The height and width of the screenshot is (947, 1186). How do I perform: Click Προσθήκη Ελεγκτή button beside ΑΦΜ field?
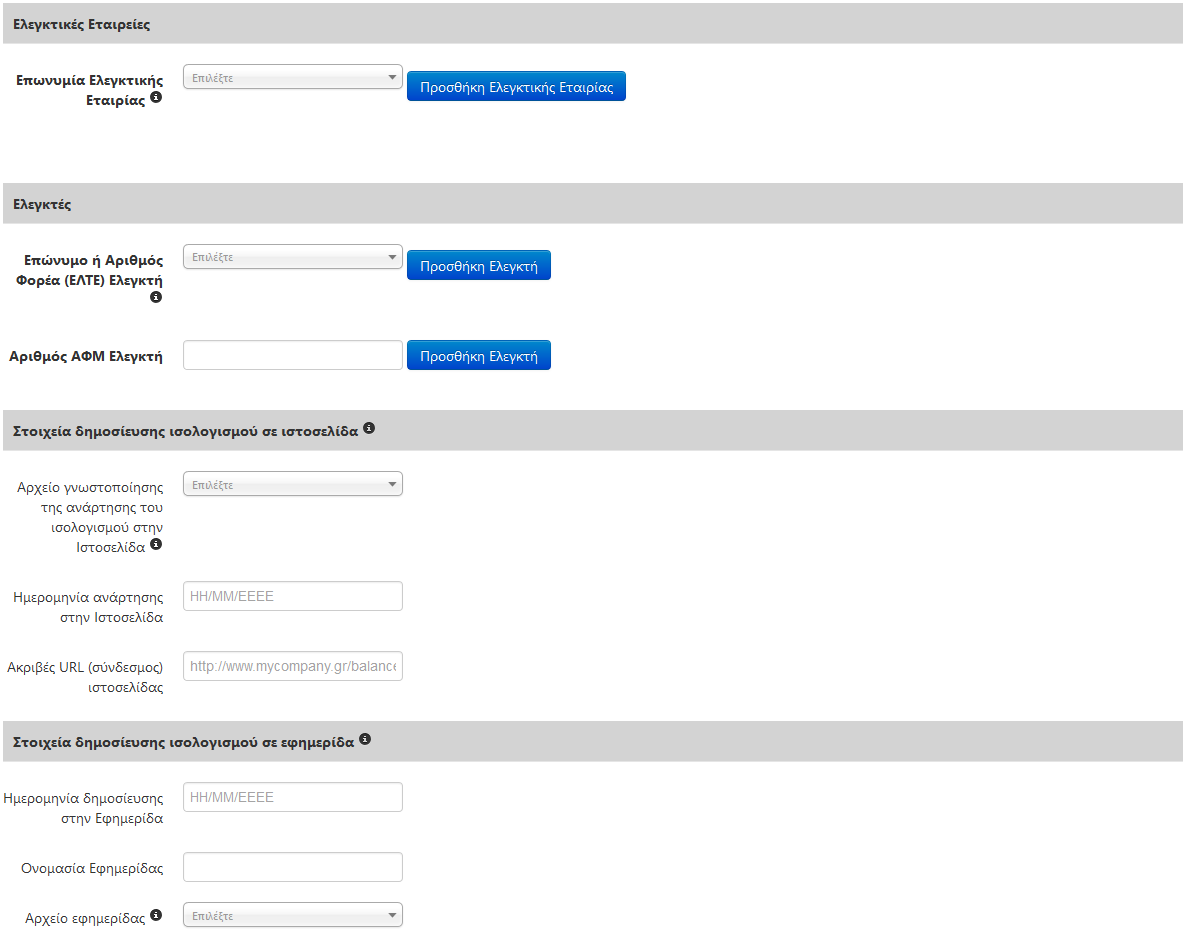[479, 356]
